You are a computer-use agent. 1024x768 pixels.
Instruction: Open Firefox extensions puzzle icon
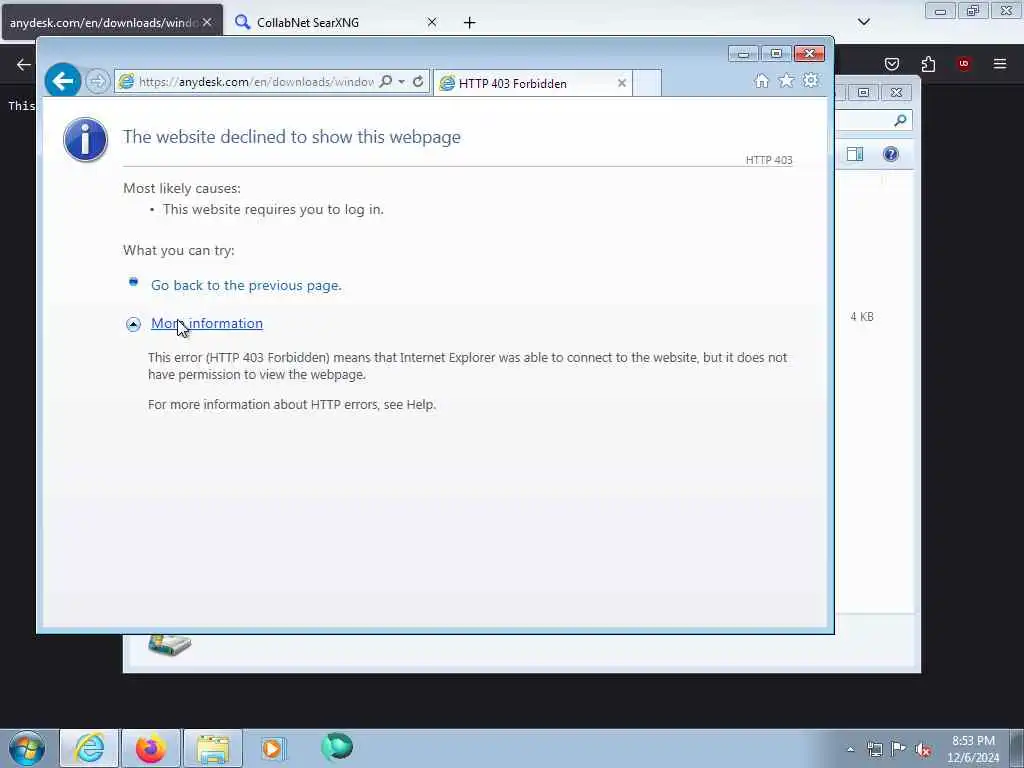928,64
